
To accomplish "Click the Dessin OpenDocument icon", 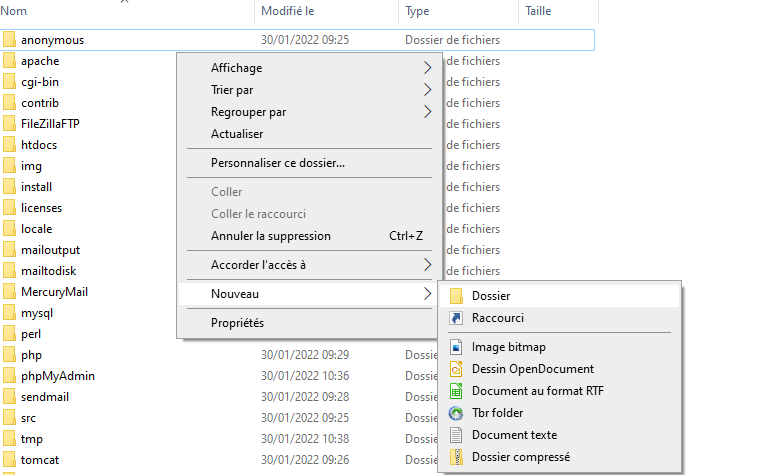I will coord(456,369).
